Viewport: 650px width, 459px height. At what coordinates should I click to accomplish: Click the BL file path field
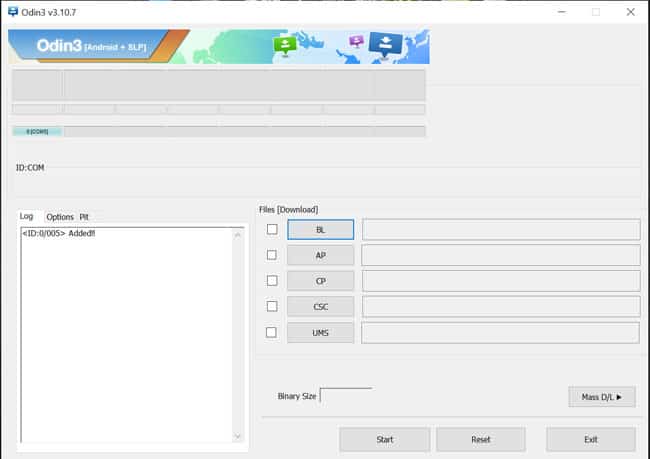click(501, 229)
